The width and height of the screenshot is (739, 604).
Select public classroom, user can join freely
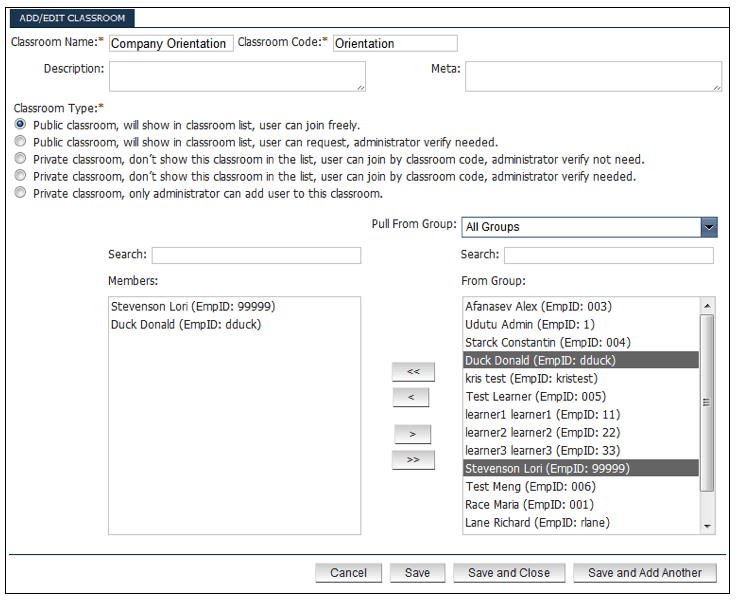click(x=20, y=125)
